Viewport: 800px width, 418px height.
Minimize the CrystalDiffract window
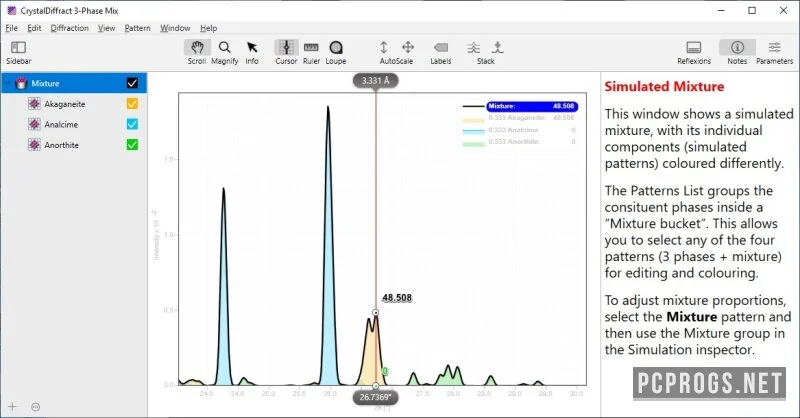coord(721,10)
